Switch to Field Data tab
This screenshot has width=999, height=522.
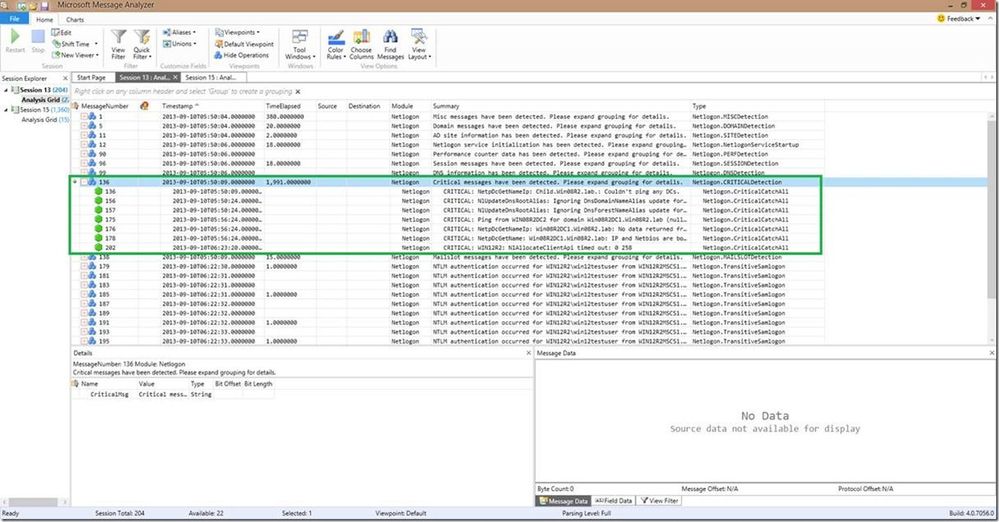[x=614, y=501]
